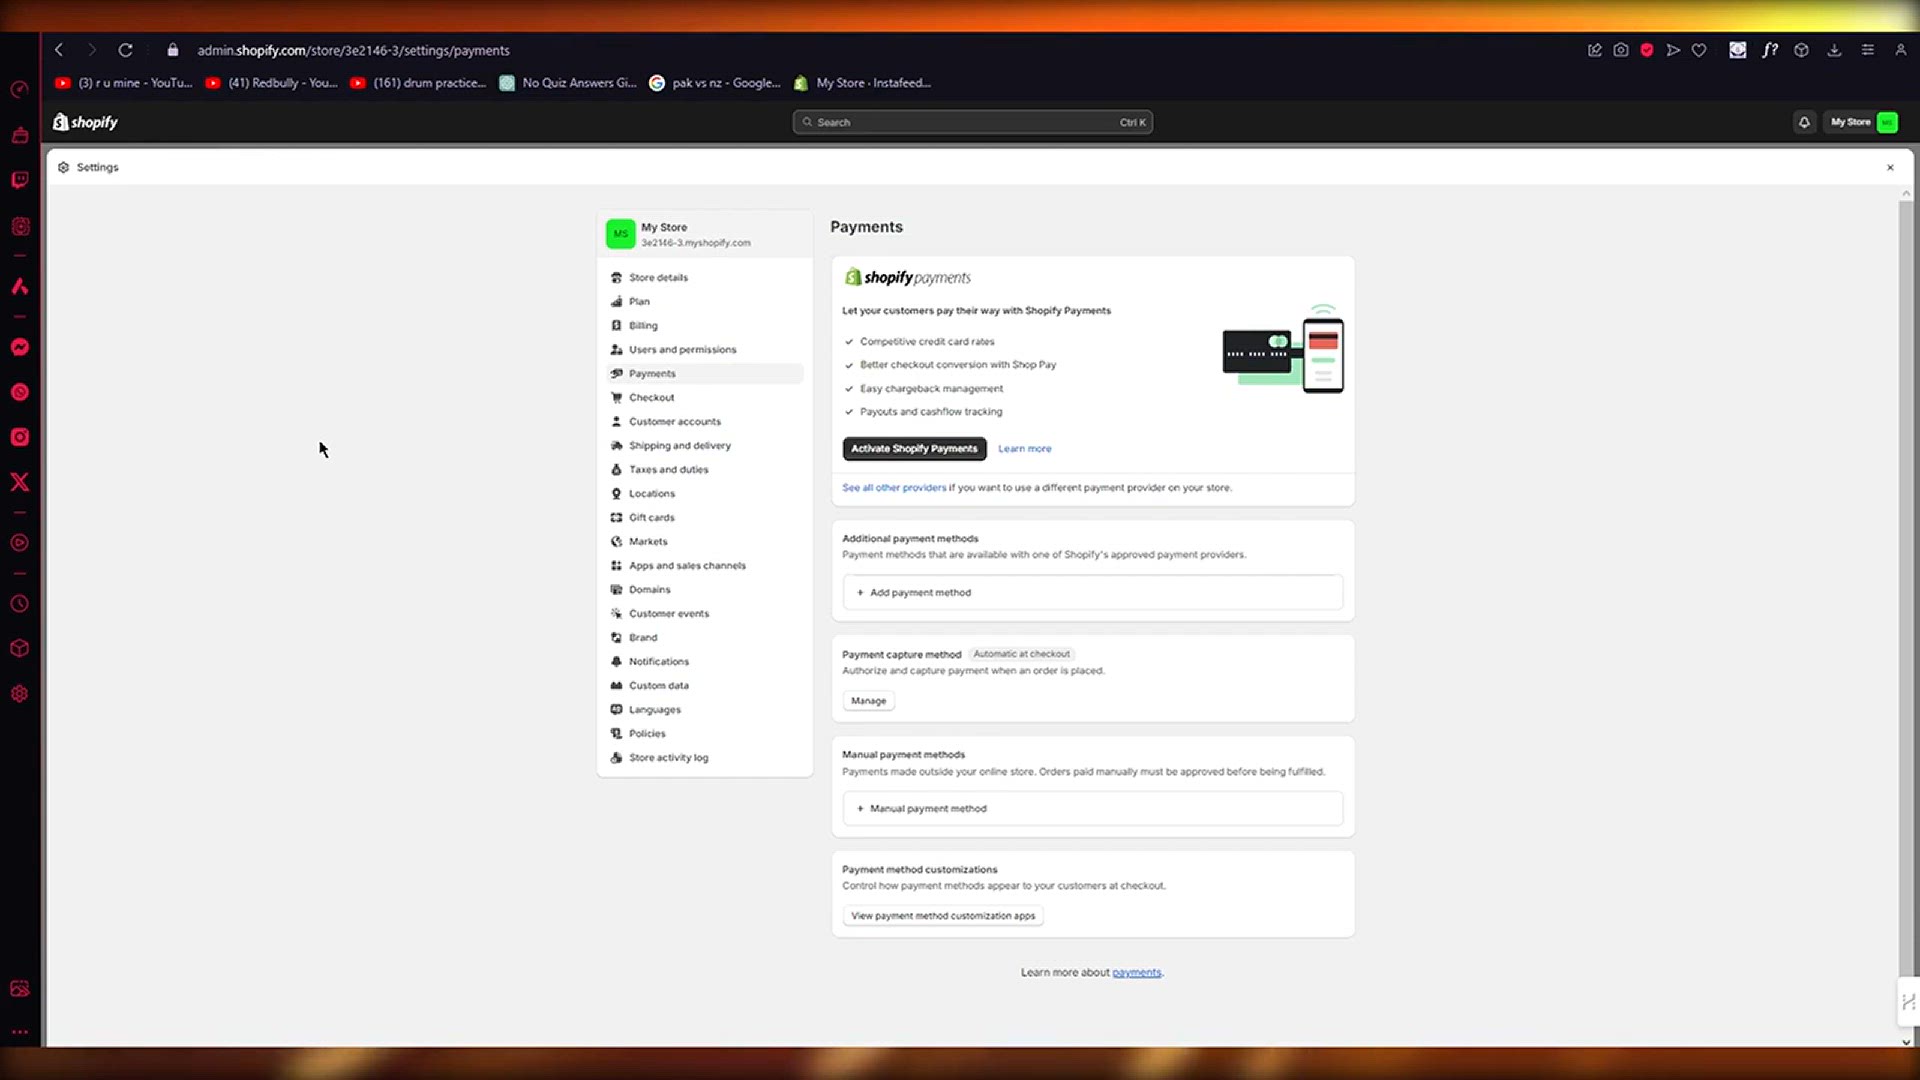Open Policies settings
The image size is (1920, 1080).
click(x=705, y=734)
